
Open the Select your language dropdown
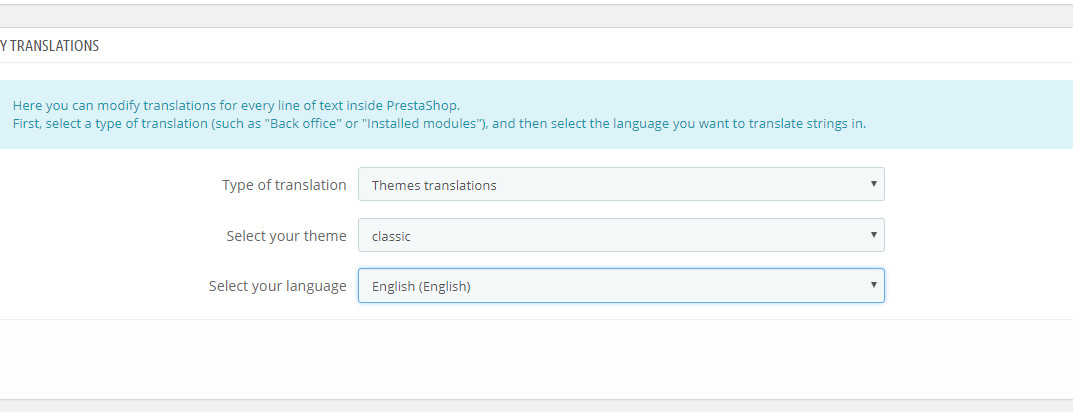click(x=620, y=286)
